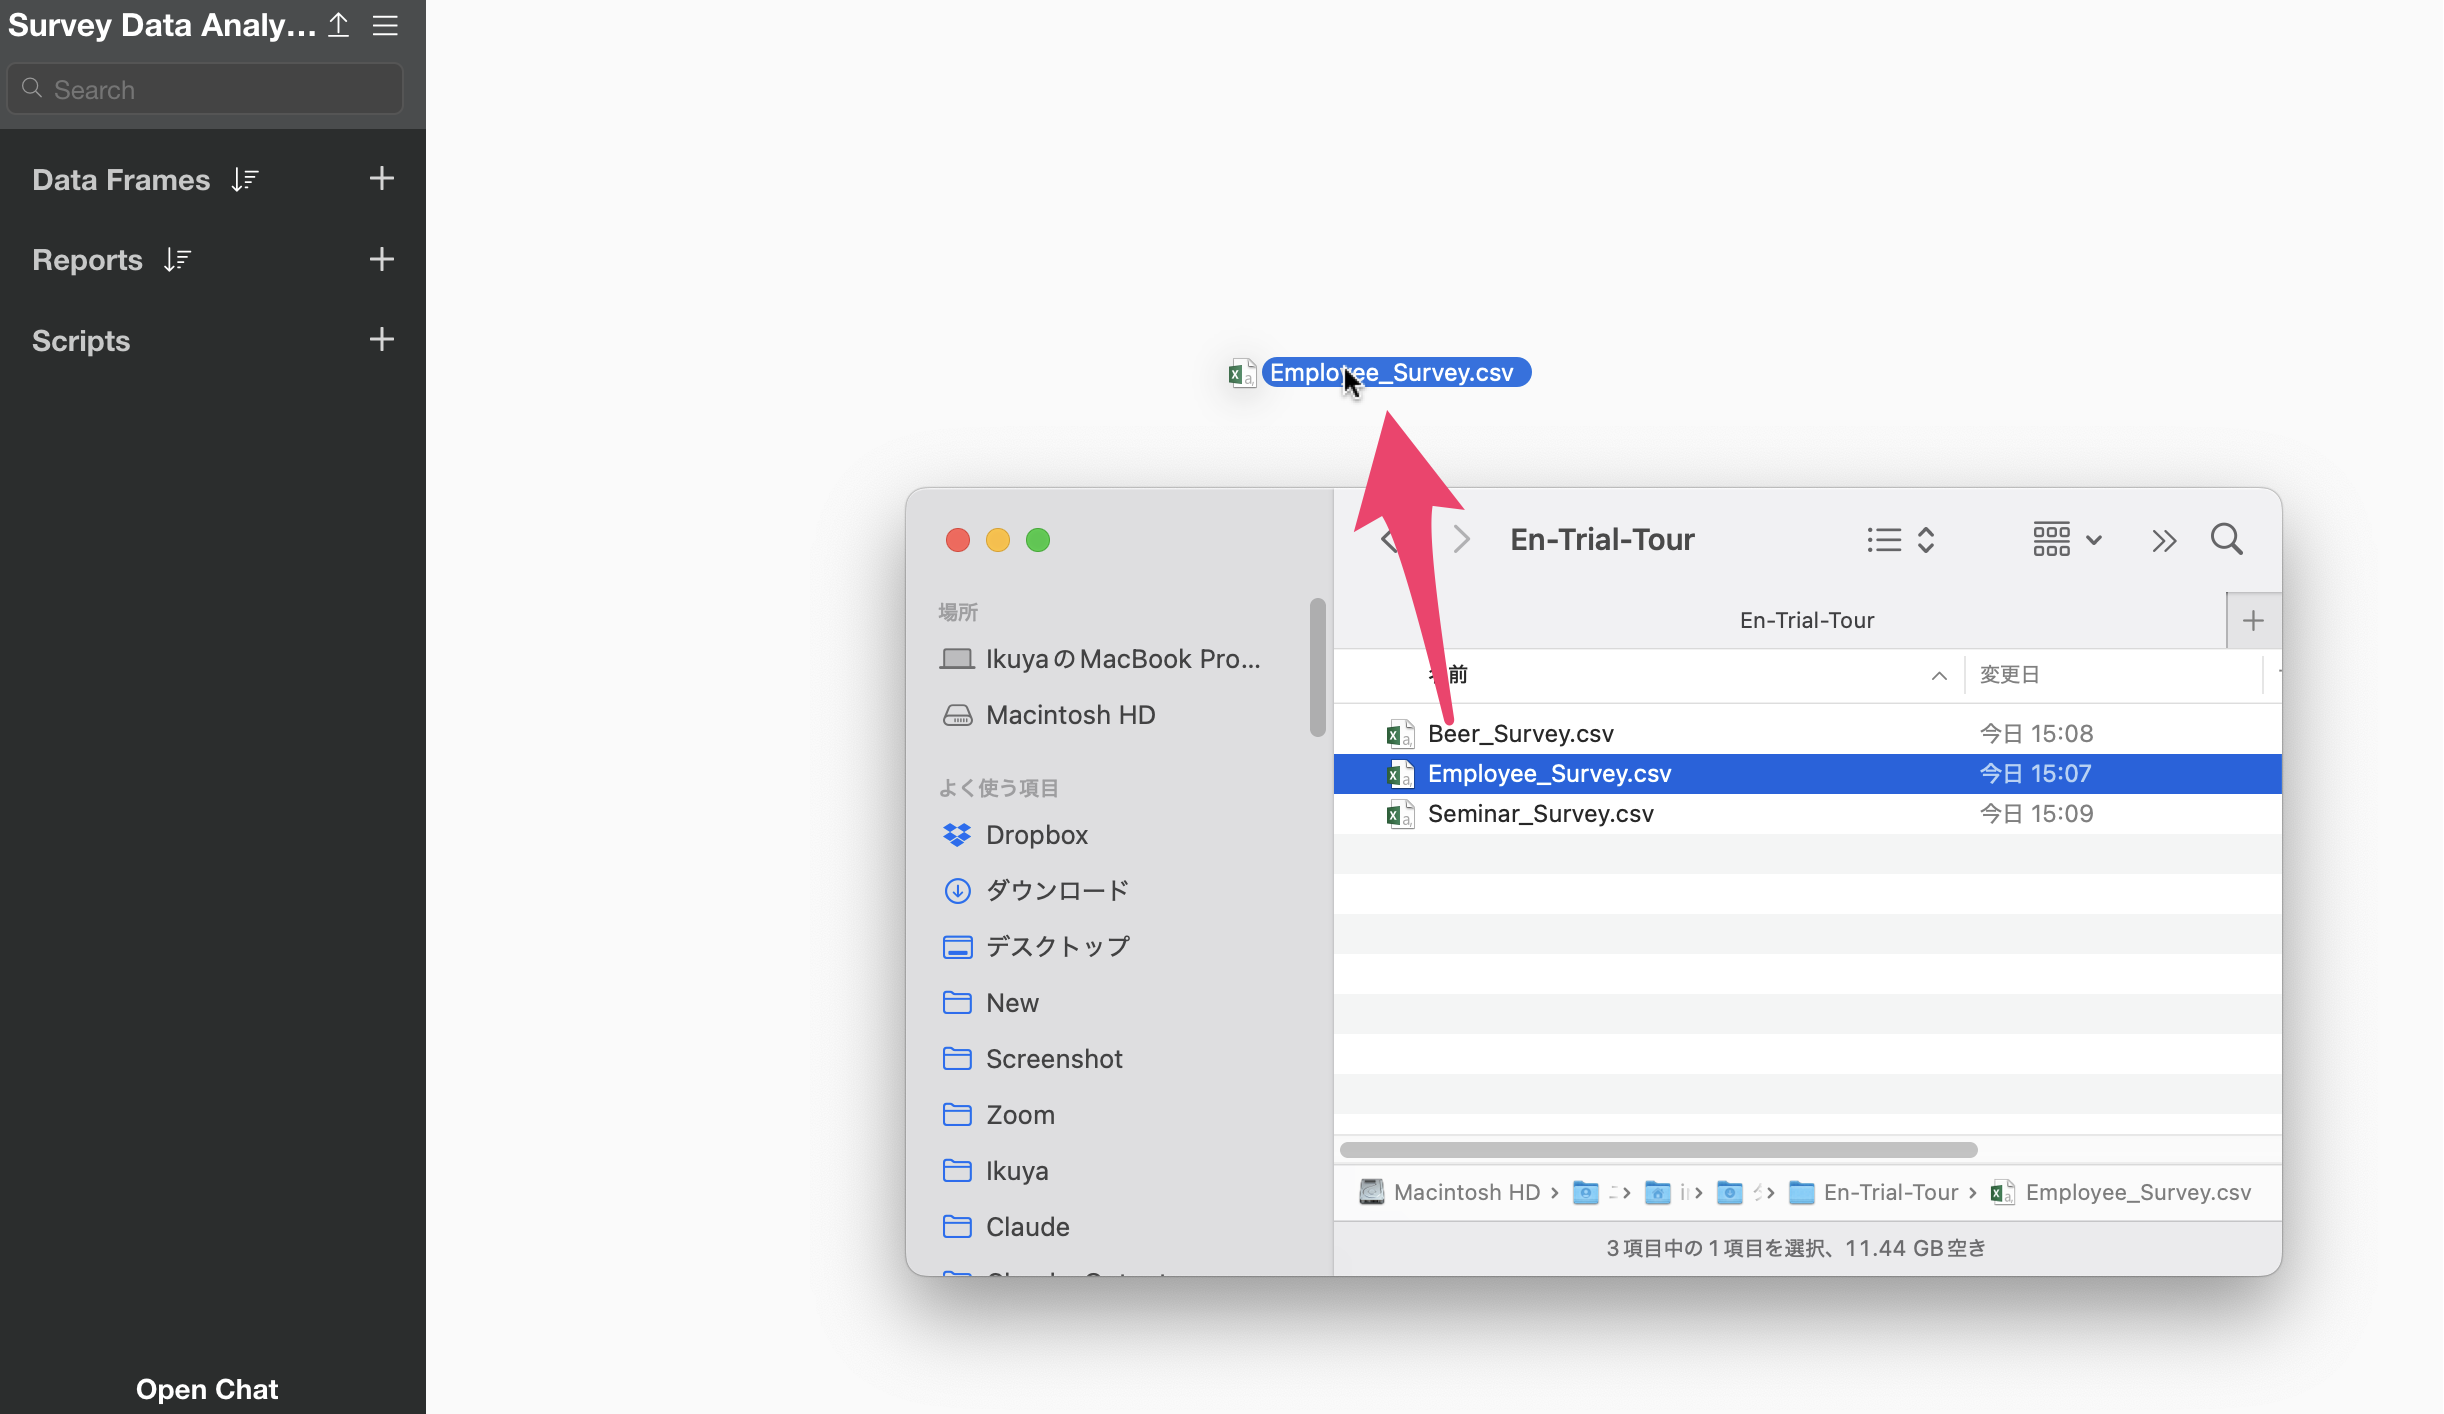Add a new Data Frame

pyautogui.click(x=381, y=179)
